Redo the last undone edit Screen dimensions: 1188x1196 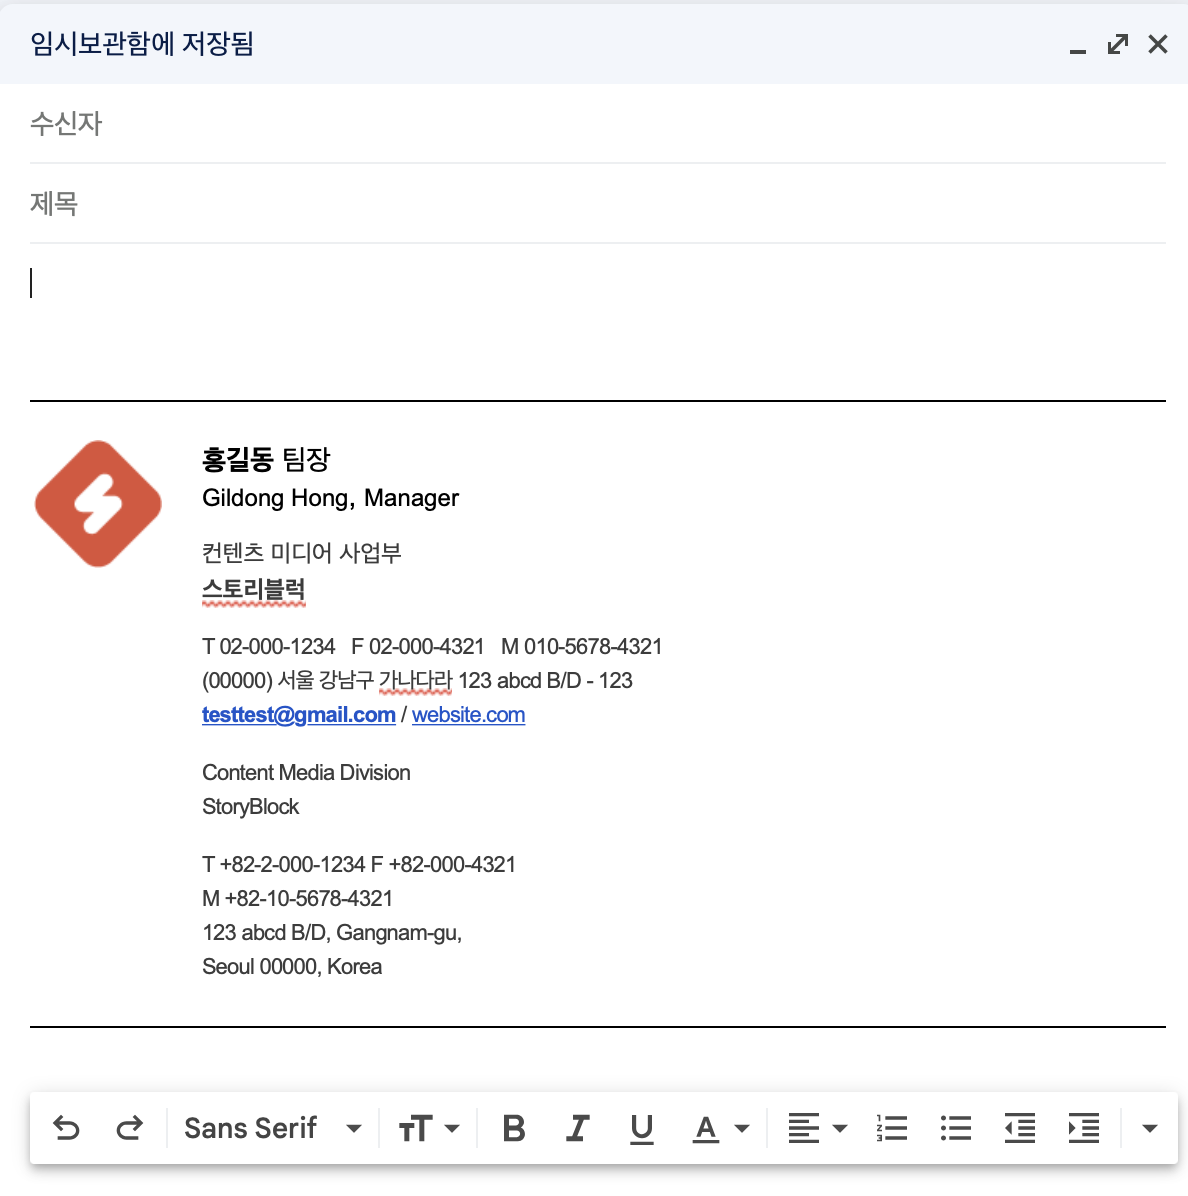130,1127
